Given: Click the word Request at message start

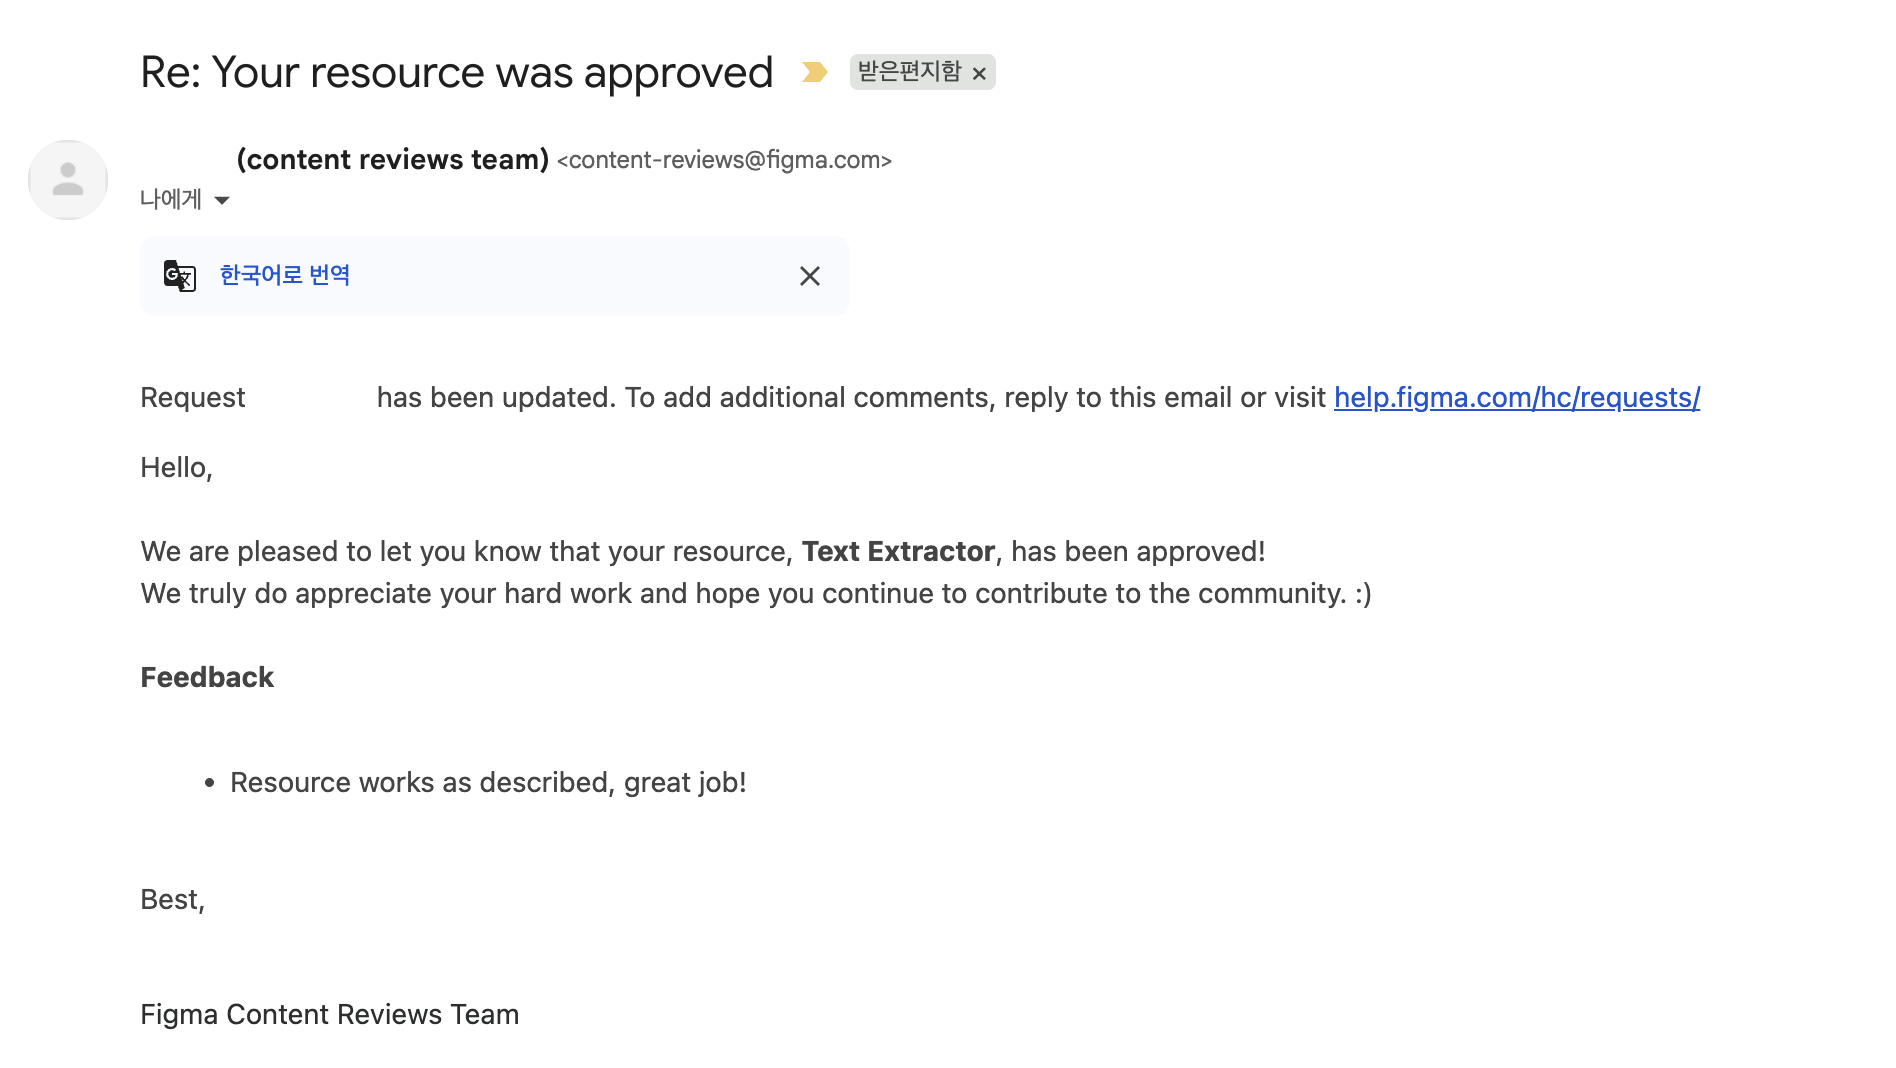Looking at the screenshot, I should pos(192,397).
